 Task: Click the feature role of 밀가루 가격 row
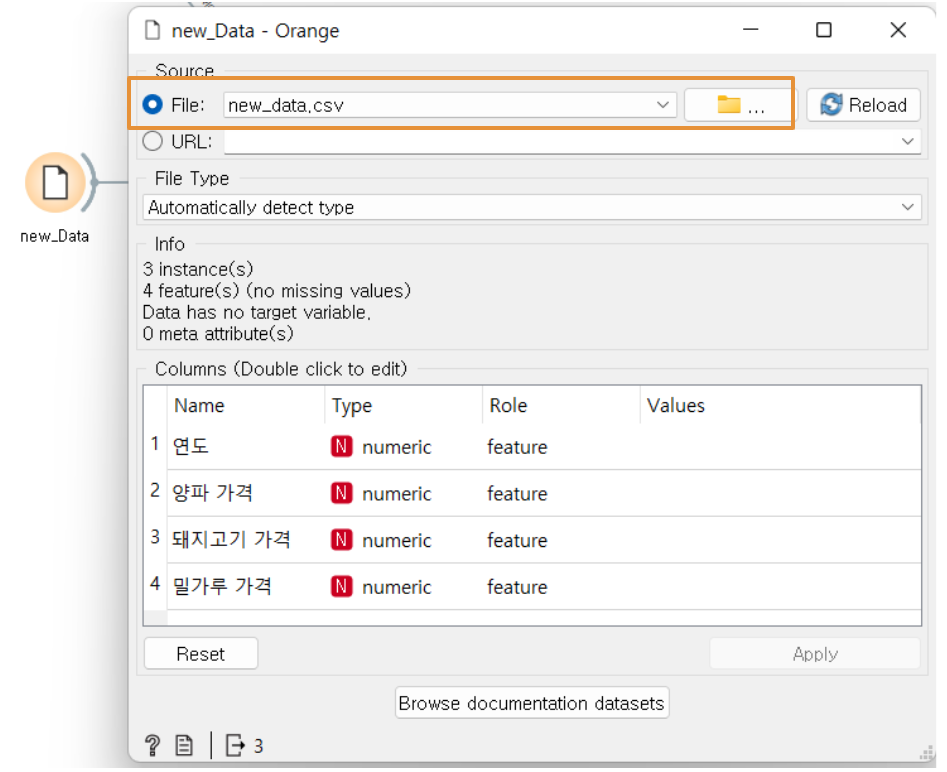(x=517, y=587)
